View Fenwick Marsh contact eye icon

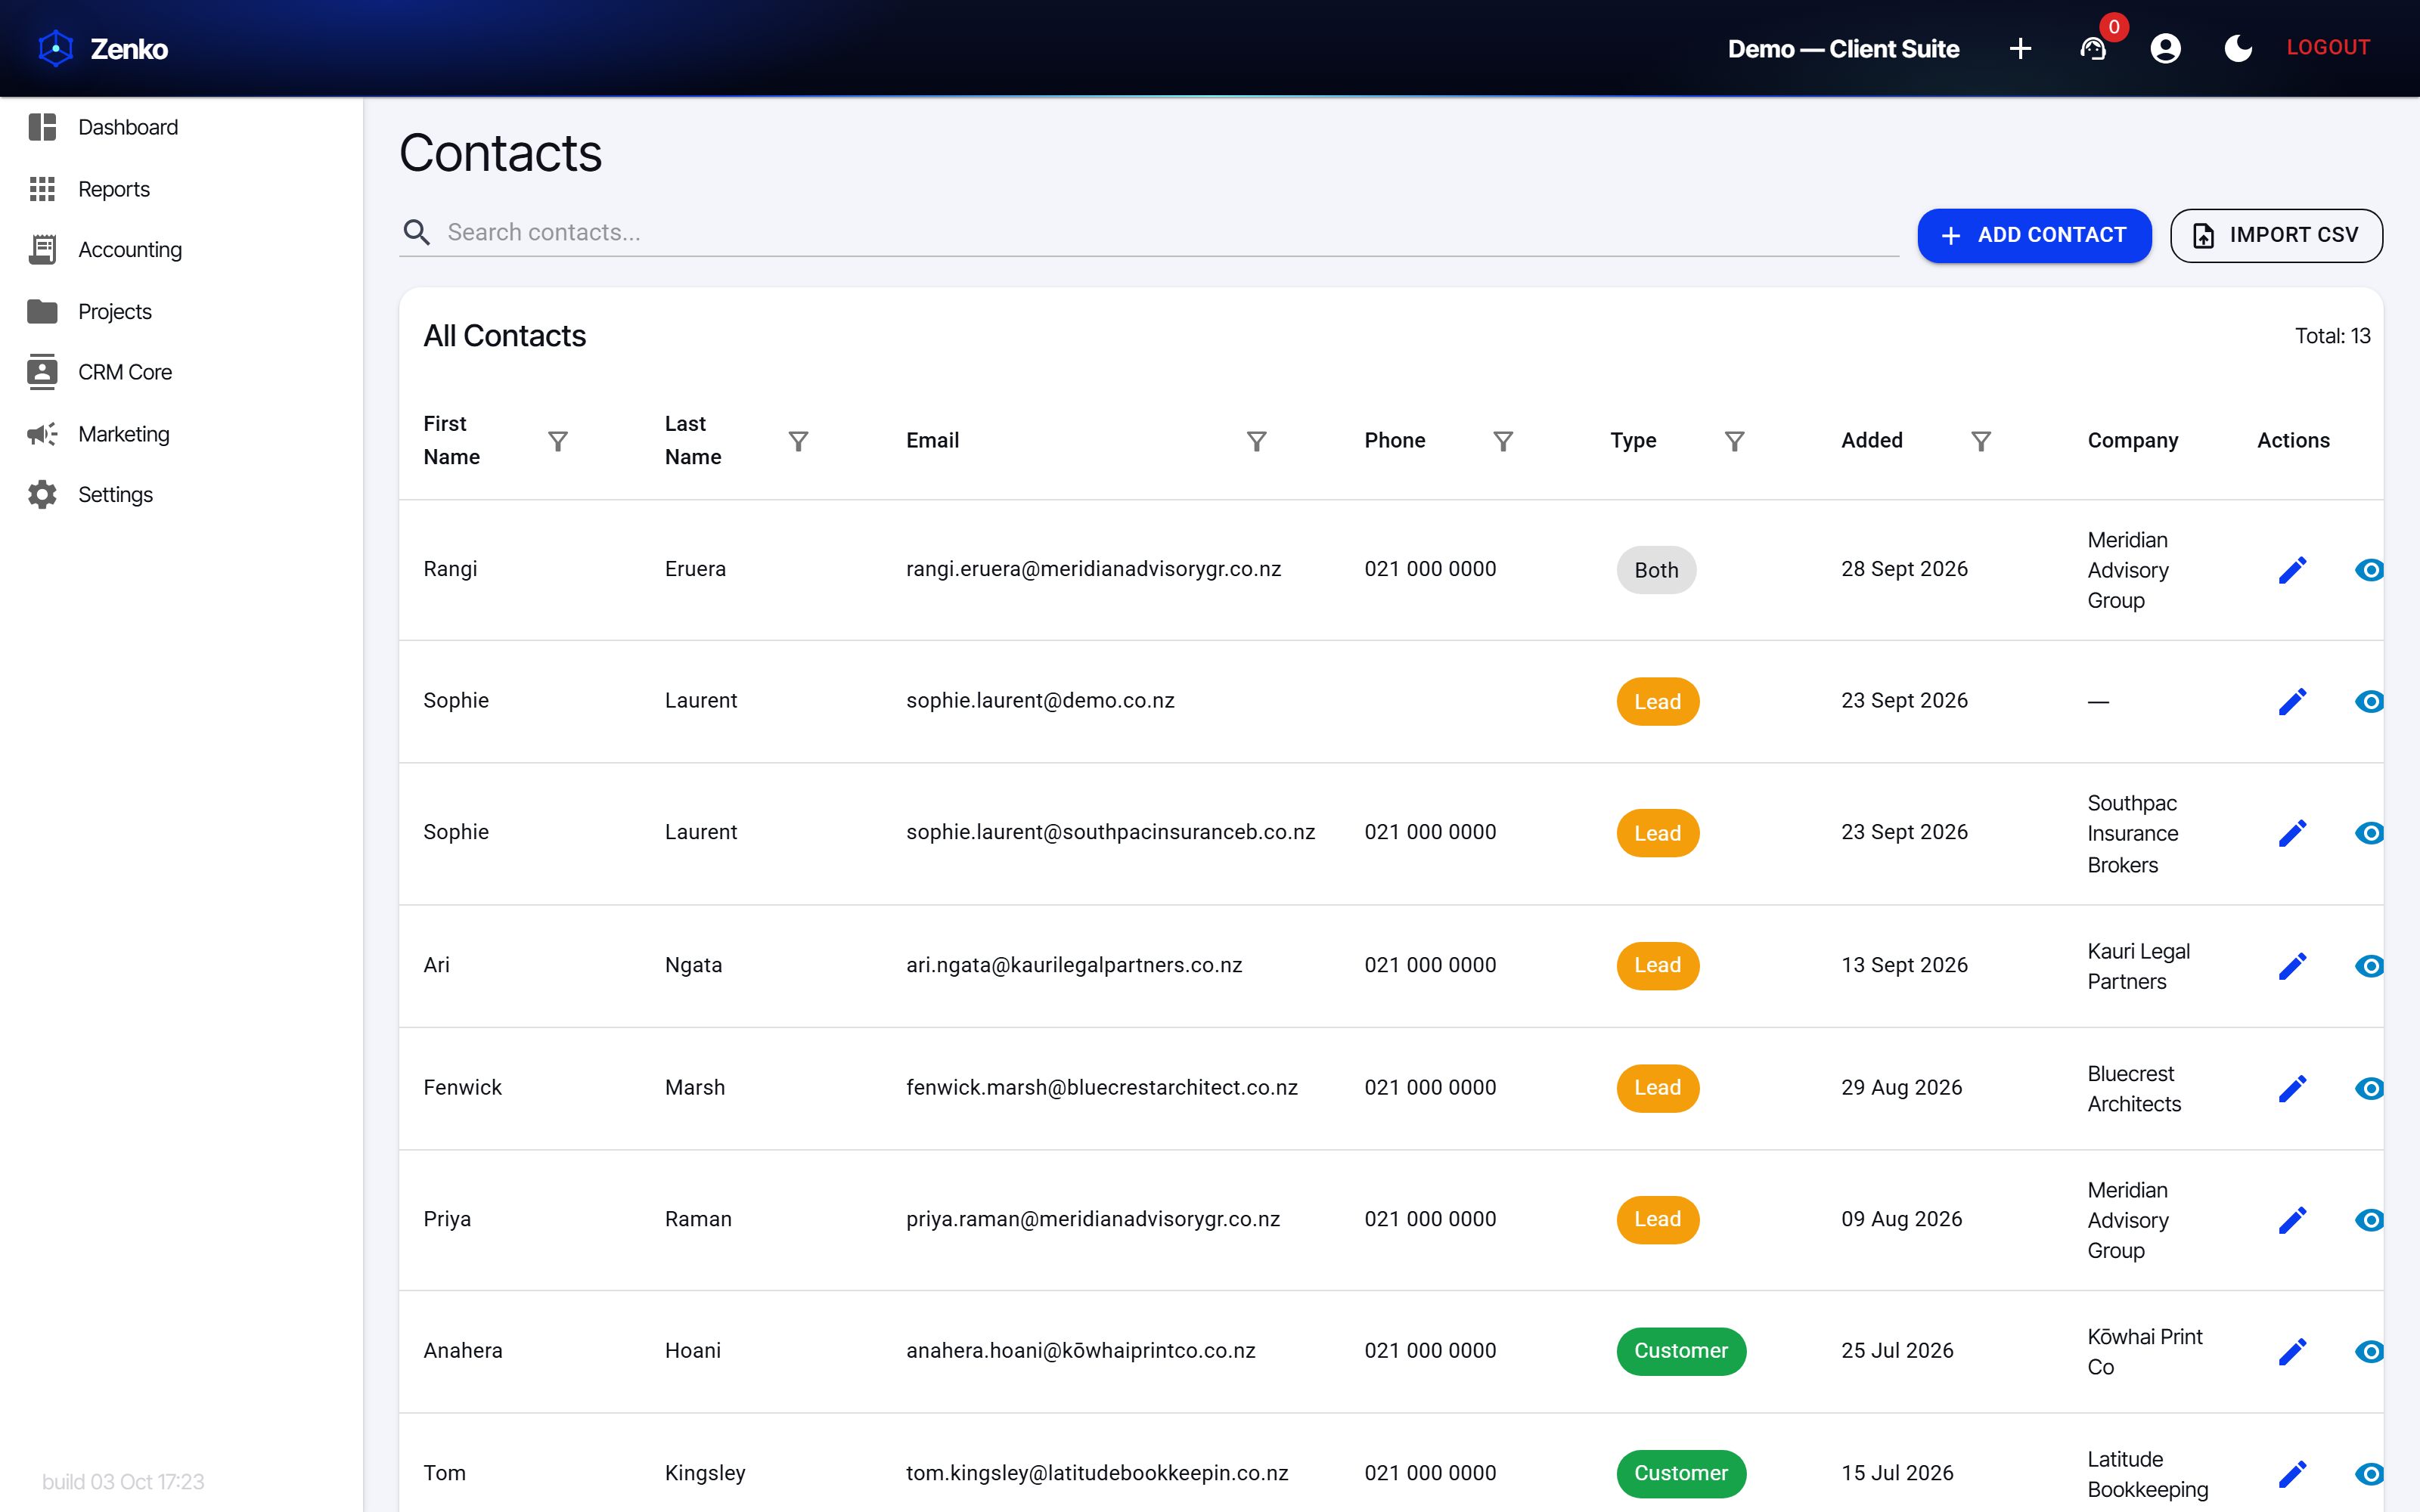[2369, 1088]
